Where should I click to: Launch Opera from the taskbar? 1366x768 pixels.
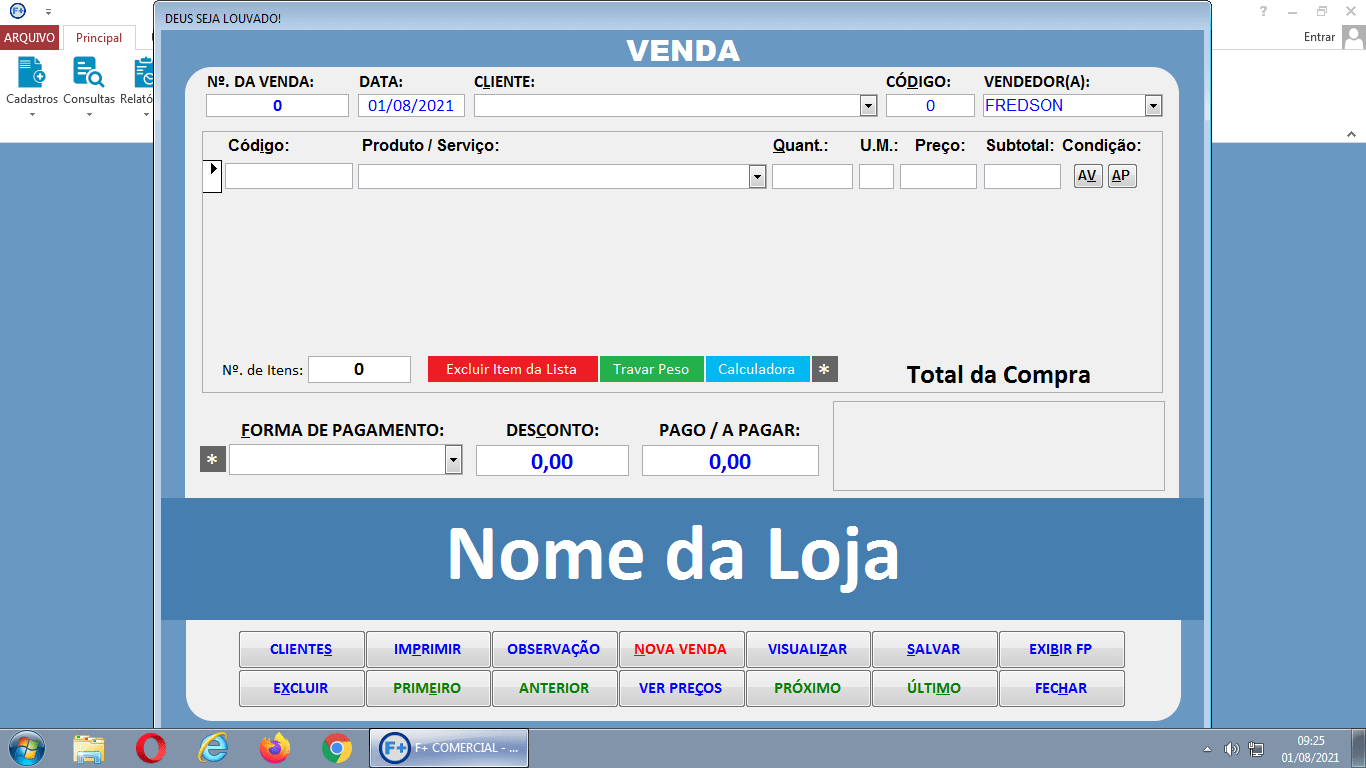(151, 747)
